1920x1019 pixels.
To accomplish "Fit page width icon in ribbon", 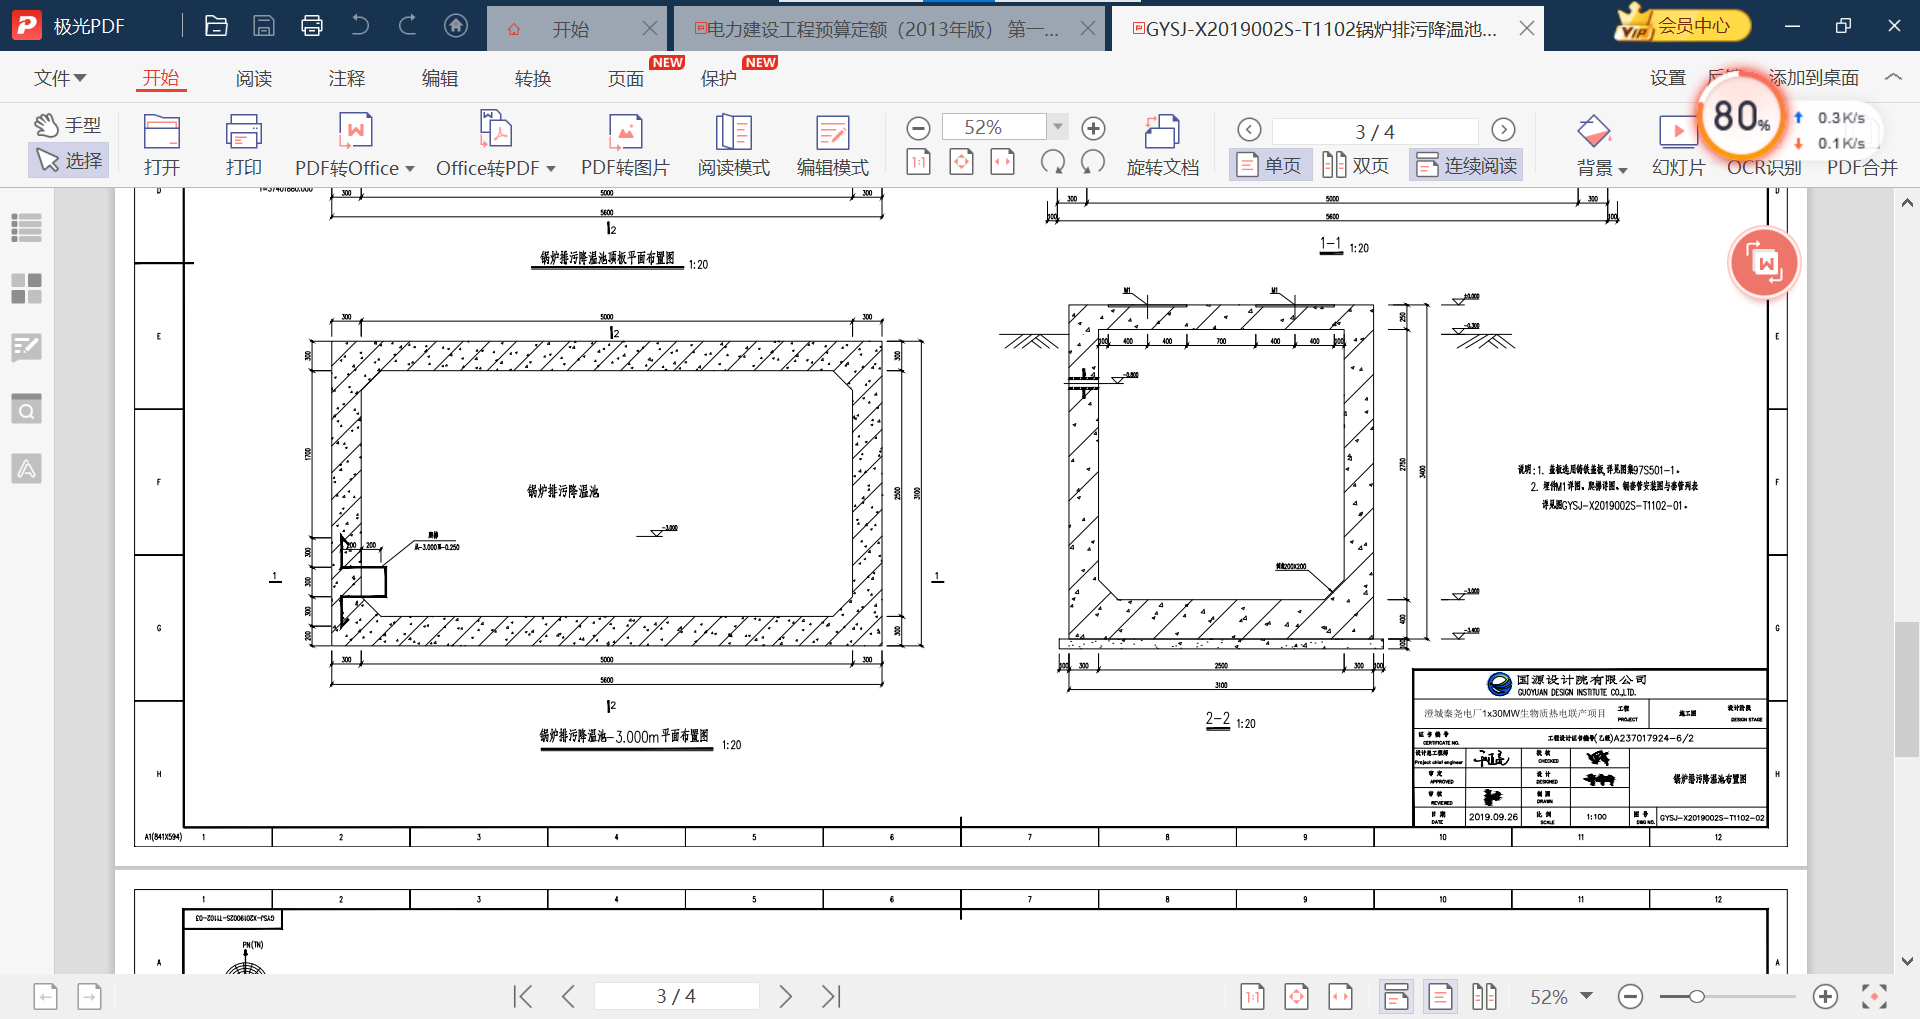I will coord(1003,161).
